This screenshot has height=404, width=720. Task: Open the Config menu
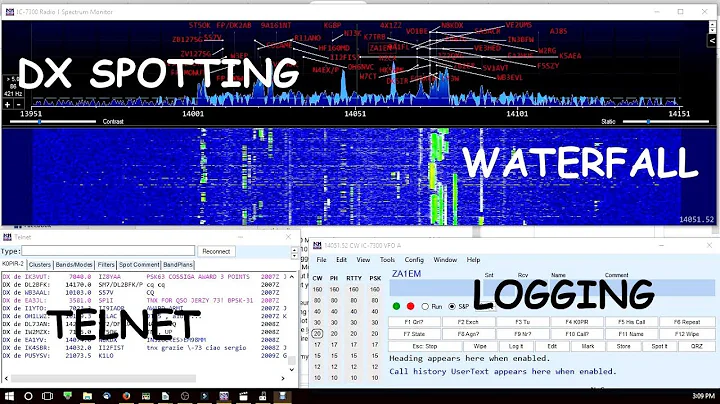(x=414, y=260)
